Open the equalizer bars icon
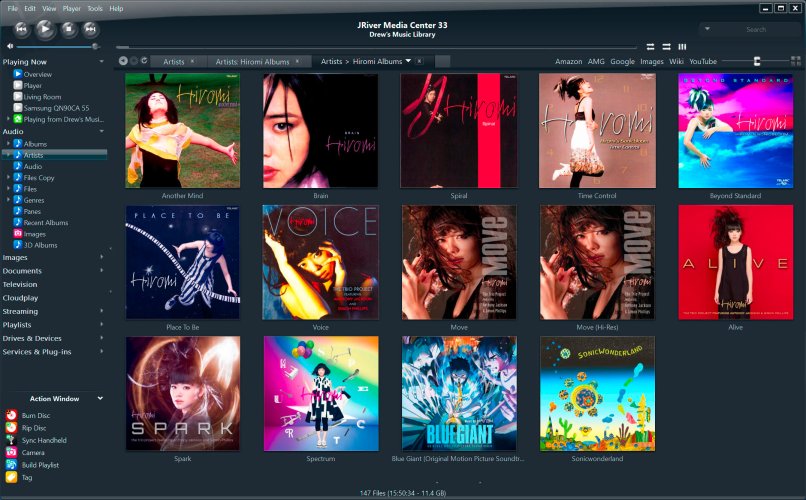 pyautogui.click(x=682, y=47)
